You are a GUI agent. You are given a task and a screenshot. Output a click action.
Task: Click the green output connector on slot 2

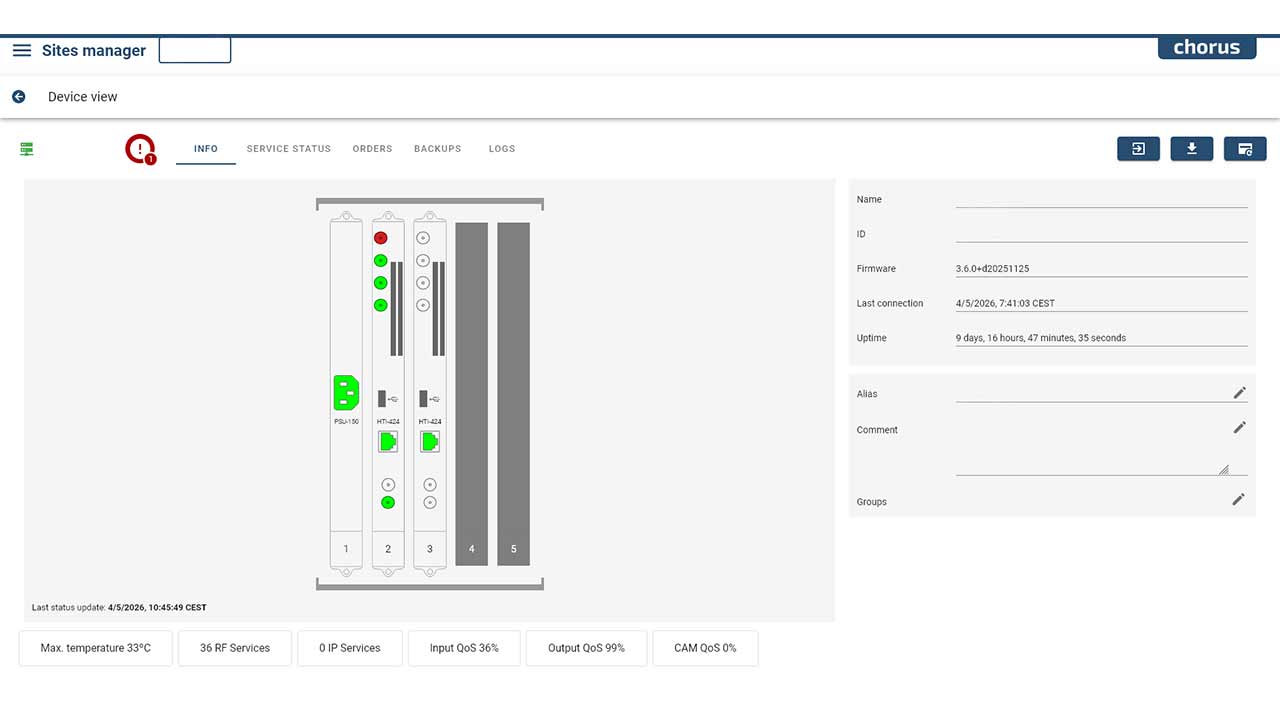pyautogui.click(x=388, y=502)
